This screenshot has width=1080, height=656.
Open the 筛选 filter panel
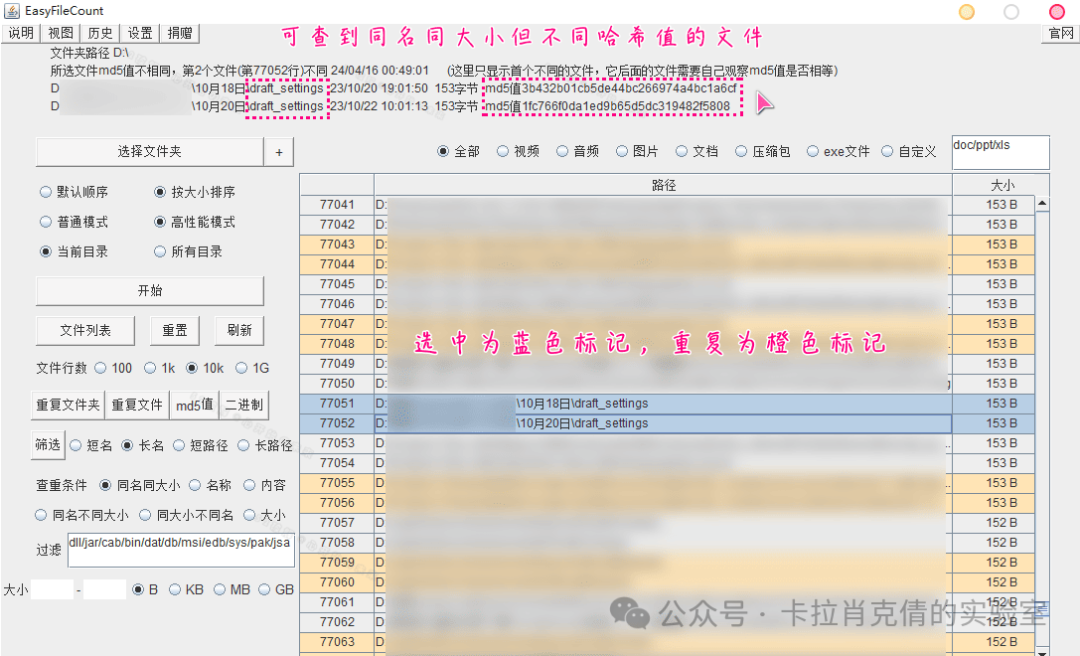click(47, 444)
